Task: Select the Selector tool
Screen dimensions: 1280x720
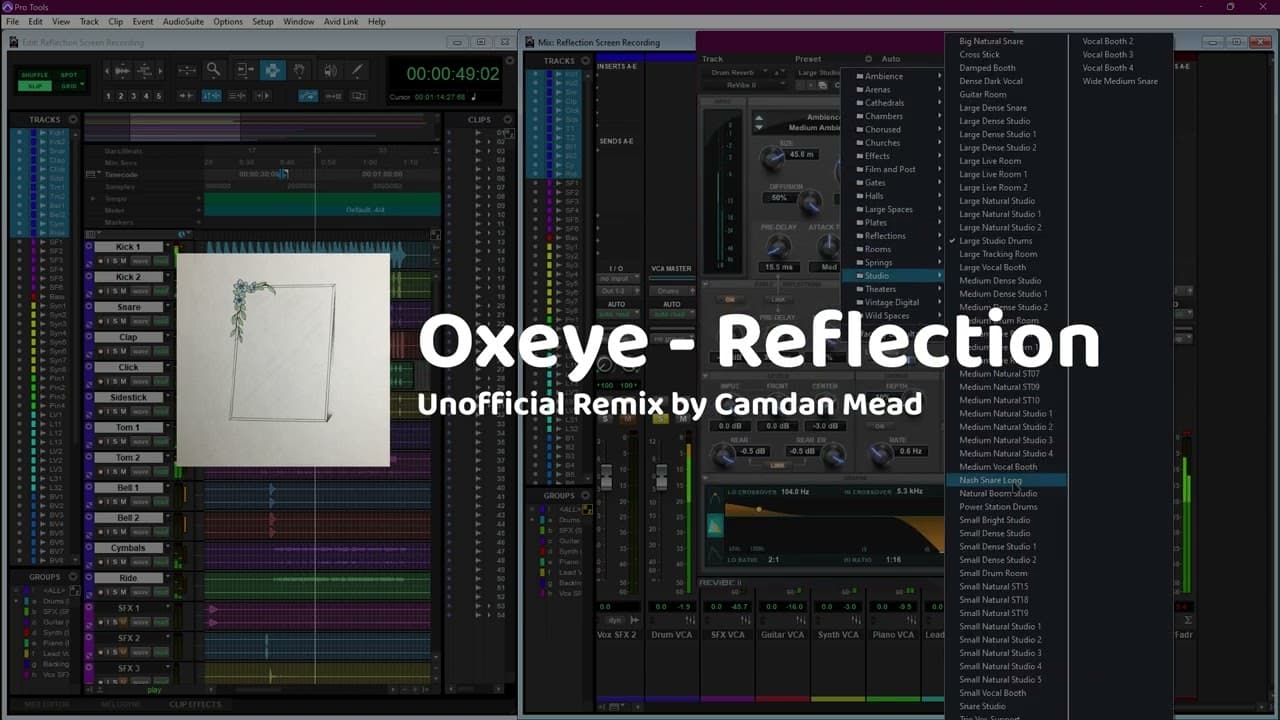Action: click(x=272, y=70)
